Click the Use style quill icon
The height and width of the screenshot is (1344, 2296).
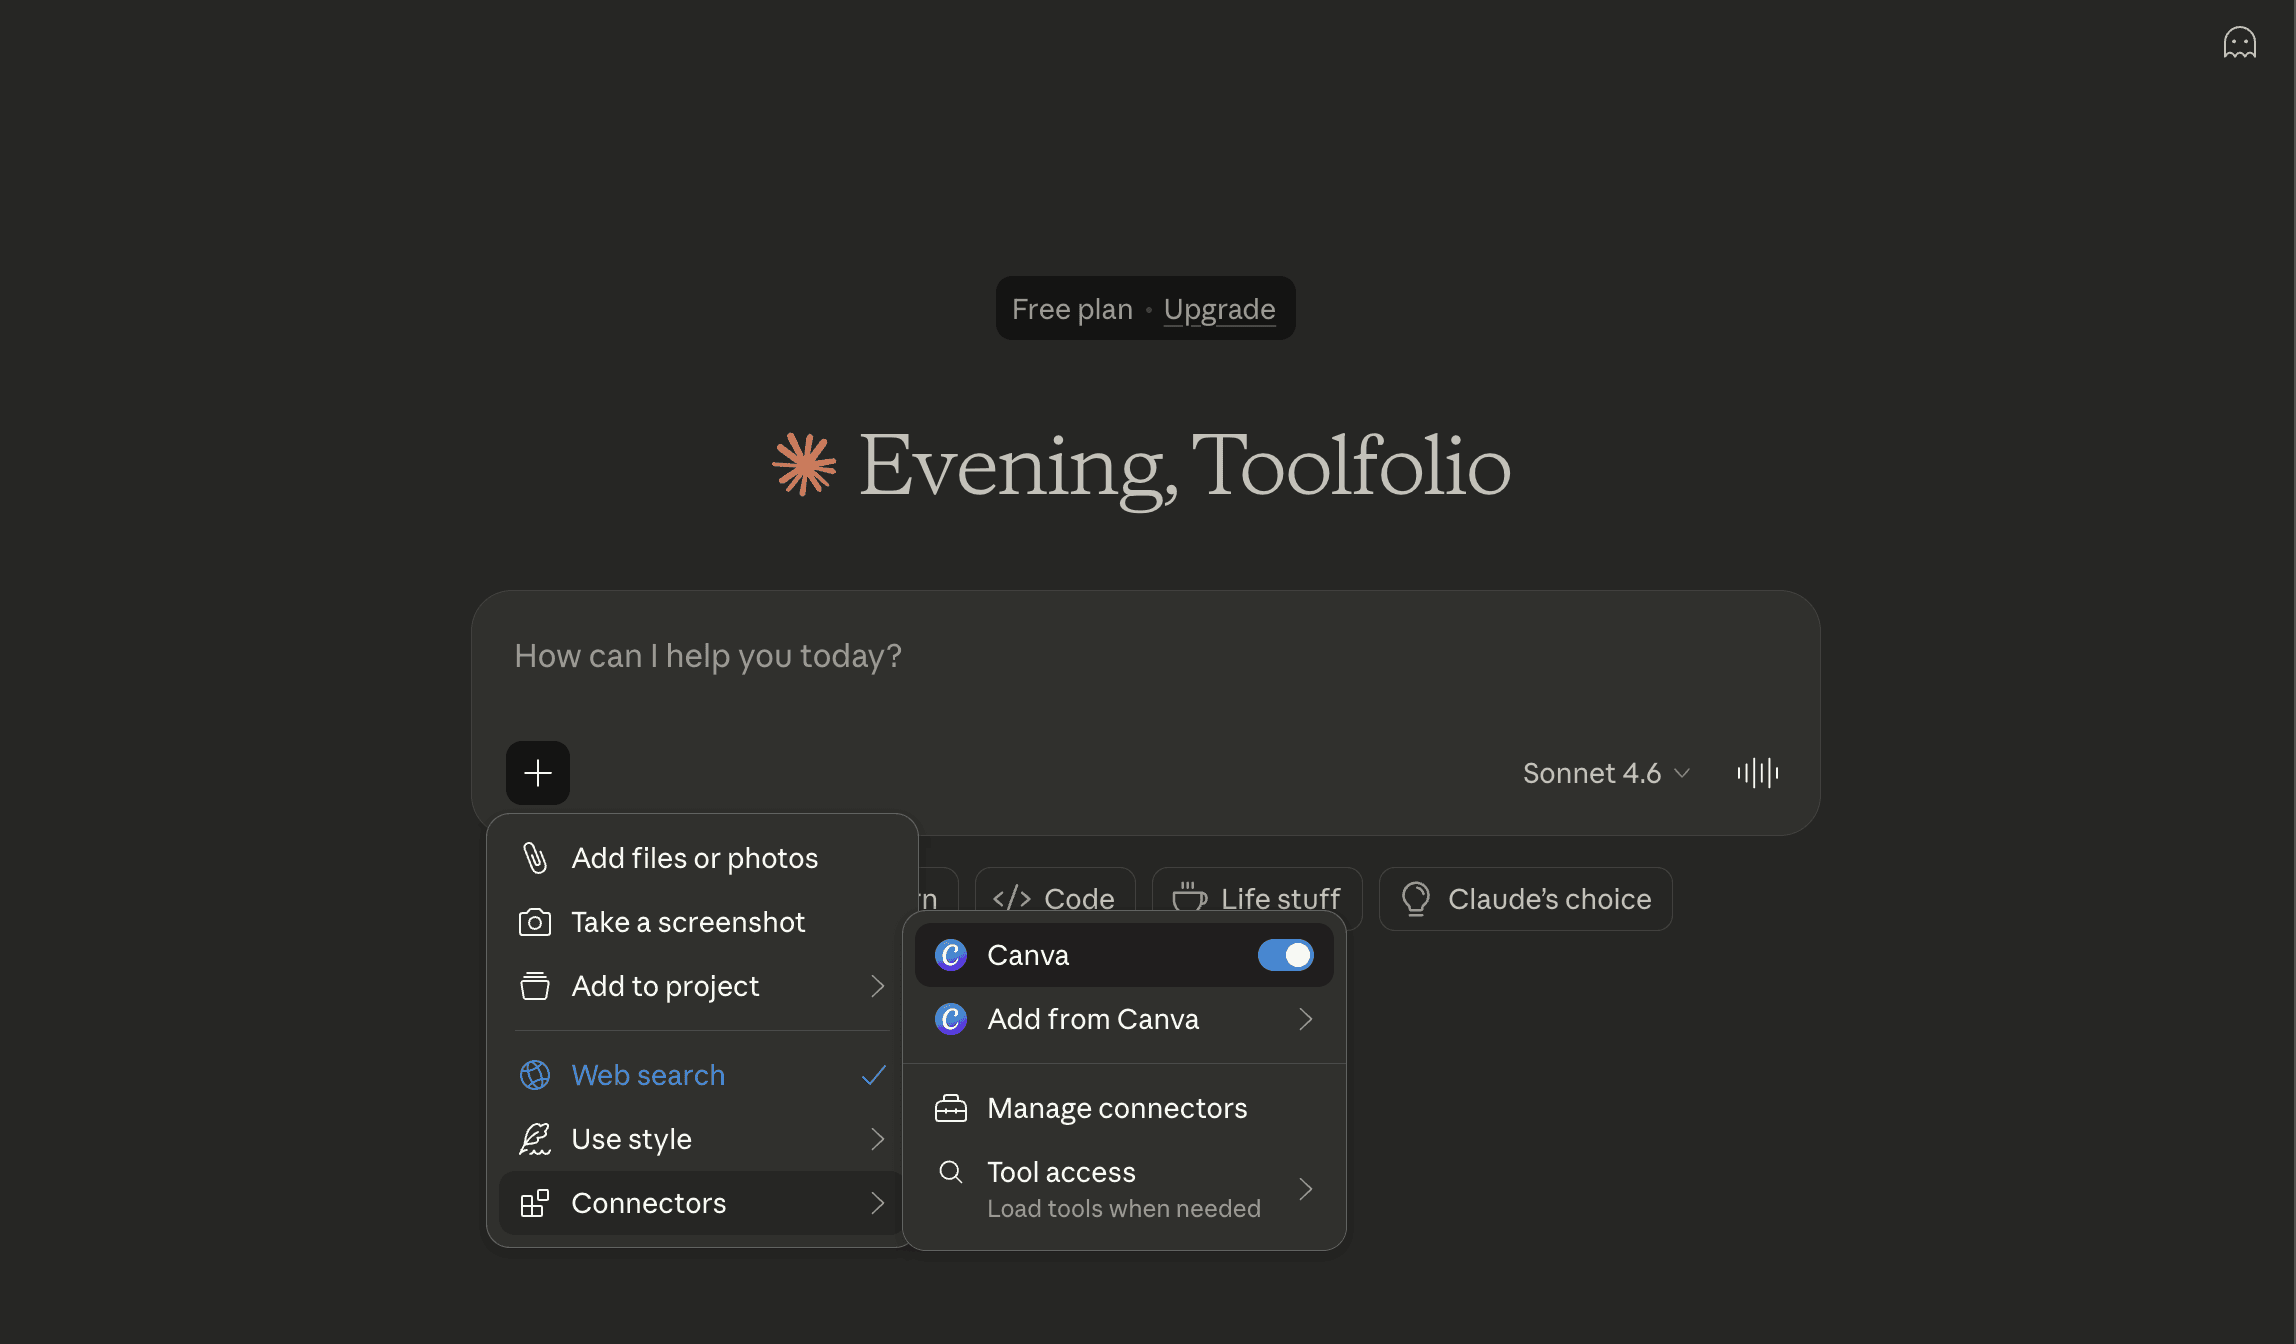point(535,1139)
